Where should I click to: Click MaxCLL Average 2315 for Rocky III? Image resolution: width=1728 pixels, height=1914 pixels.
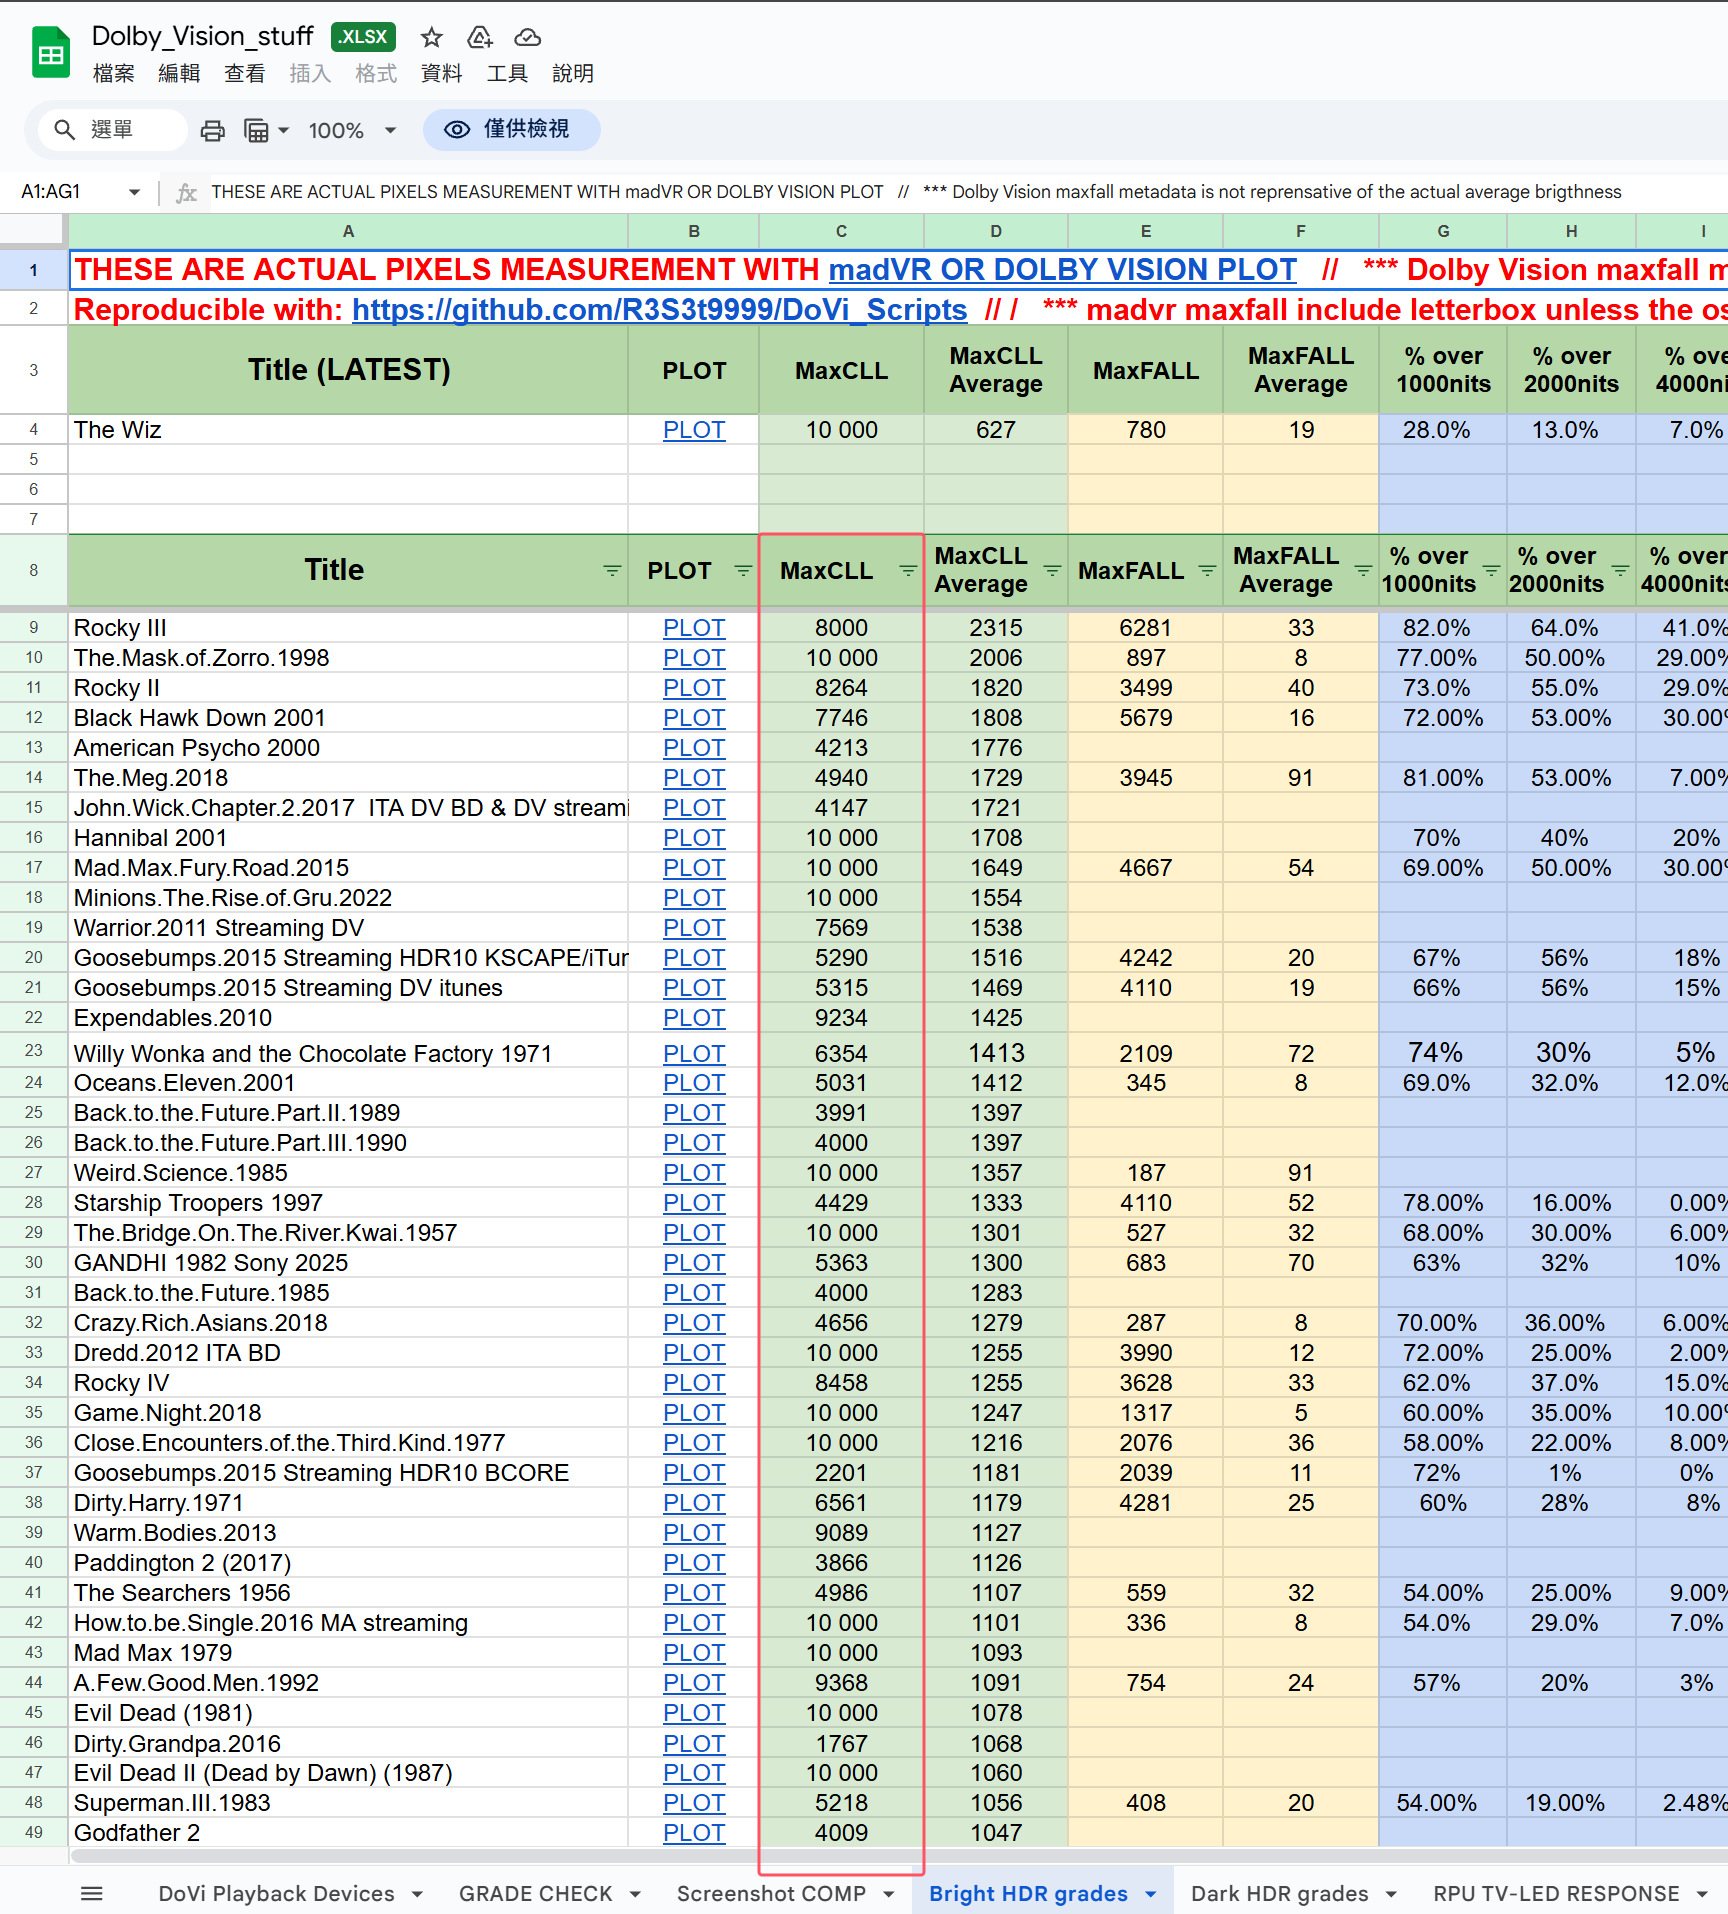pos(996,628)
